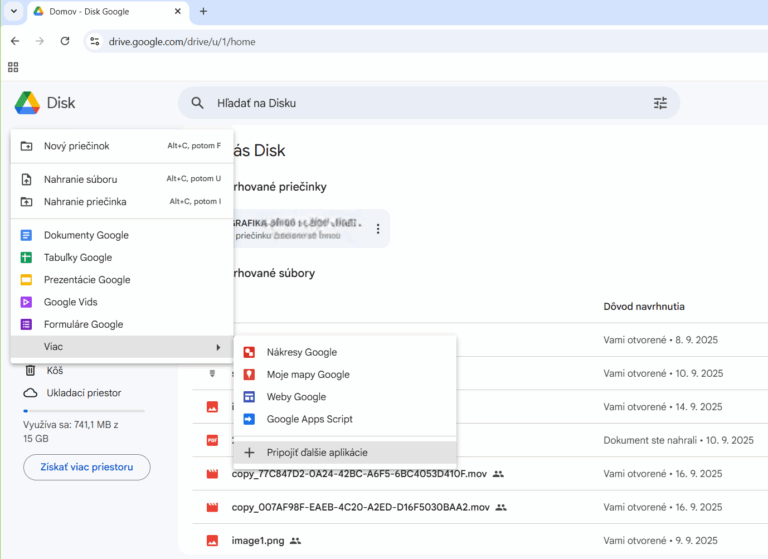
Task: Click the Google Docs icon
Action: click(27, 235)
